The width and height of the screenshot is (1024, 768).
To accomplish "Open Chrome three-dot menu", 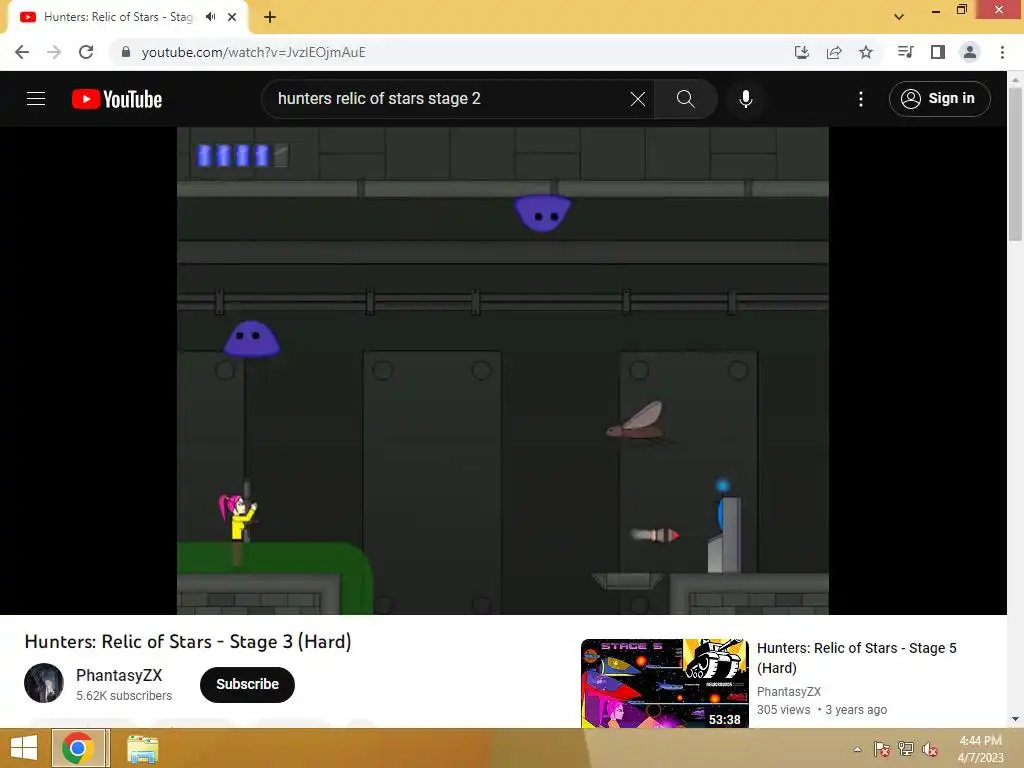I will tap(1002, 52).
